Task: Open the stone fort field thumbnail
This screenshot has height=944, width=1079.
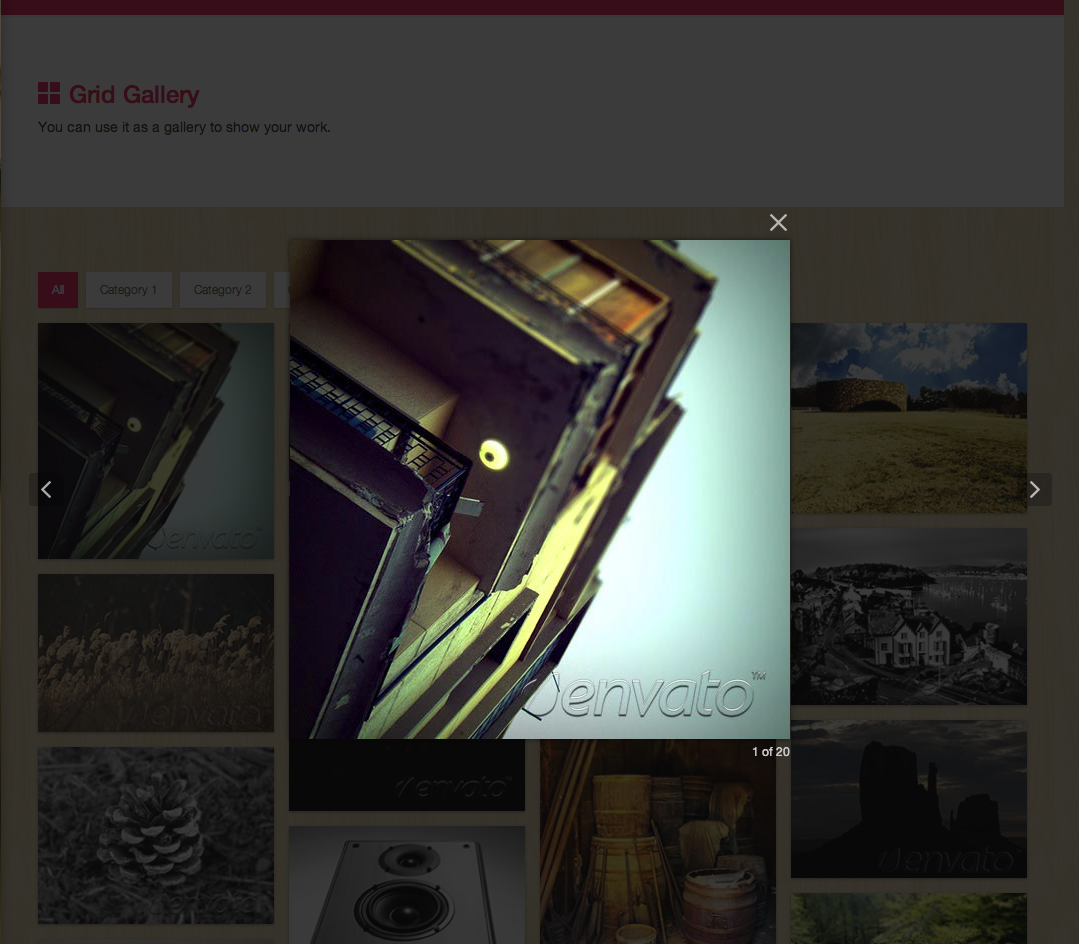Action: click(x=909, y=418)
